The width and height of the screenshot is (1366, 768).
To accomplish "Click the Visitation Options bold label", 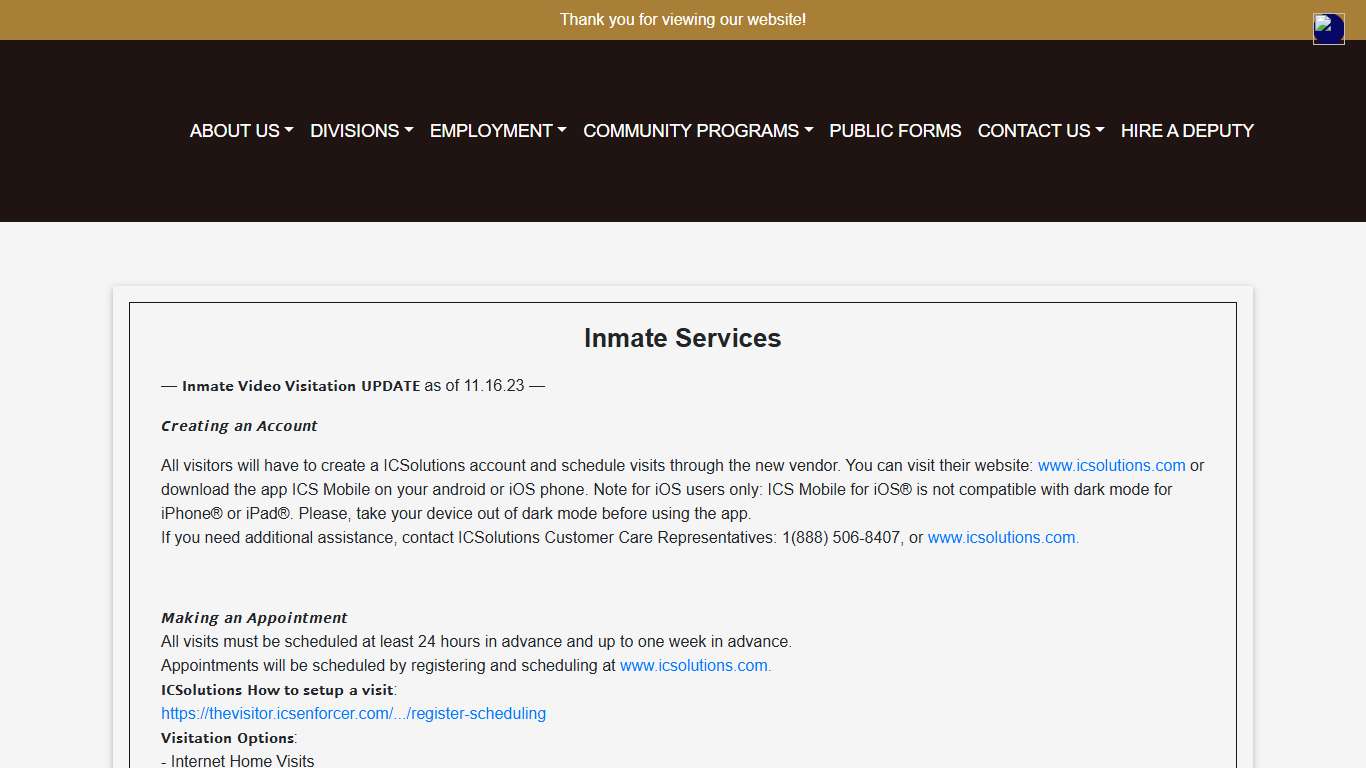I will click(224, 737).
